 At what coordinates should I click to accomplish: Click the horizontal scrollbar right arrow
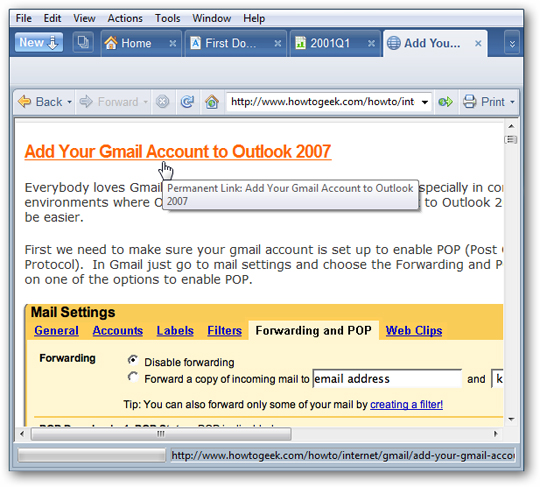click(x=496, y=434)
